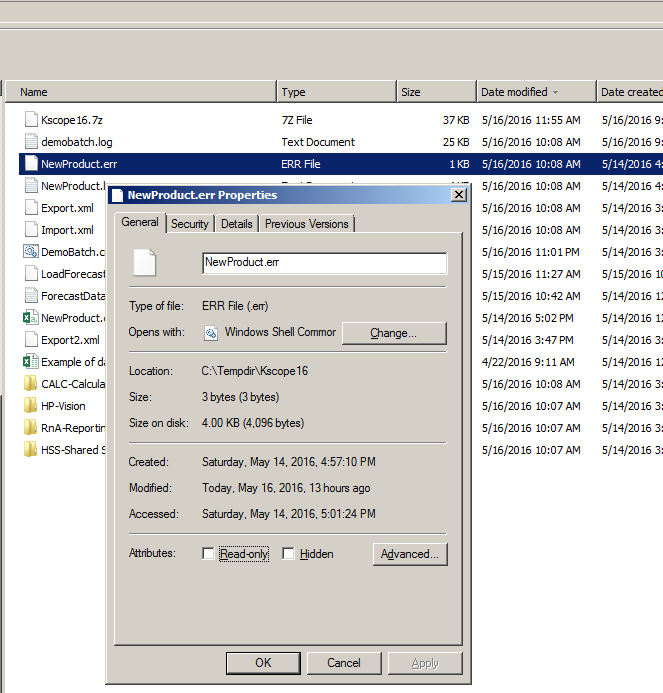Click the Windows Shell Common icon
This screenshot has width=663, height=693.
(x=211, y=333)
